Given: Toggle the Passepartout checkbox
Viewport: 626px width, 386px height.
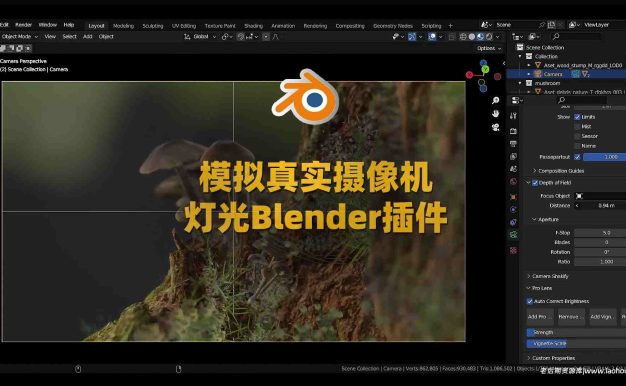Looking at the screenshot, I should [577, 157].
